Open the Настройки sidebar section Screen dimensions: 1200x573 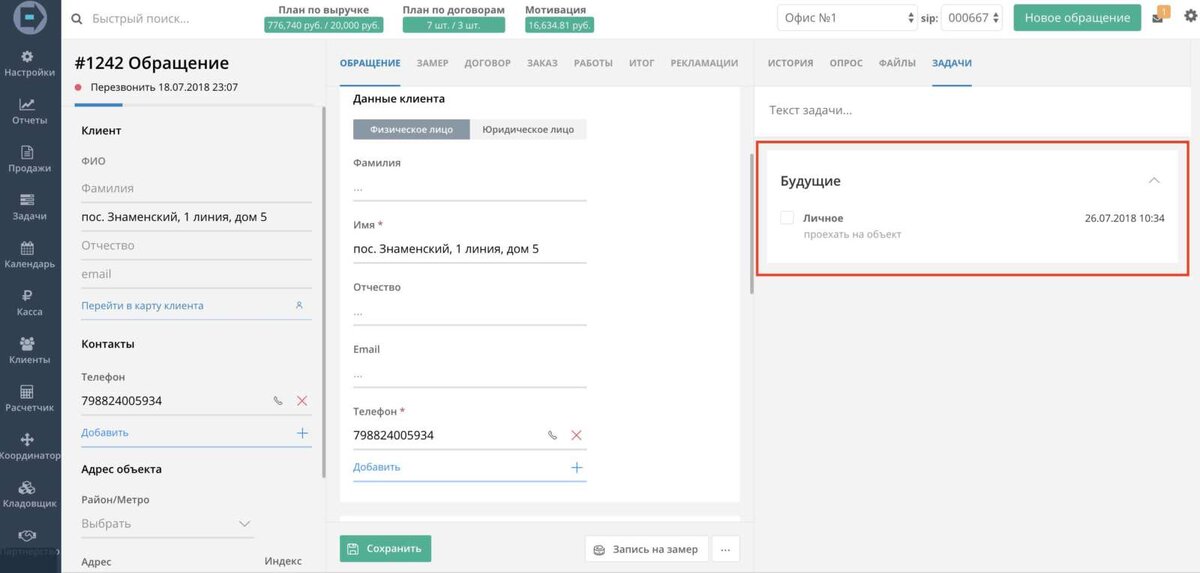point(29,64)
